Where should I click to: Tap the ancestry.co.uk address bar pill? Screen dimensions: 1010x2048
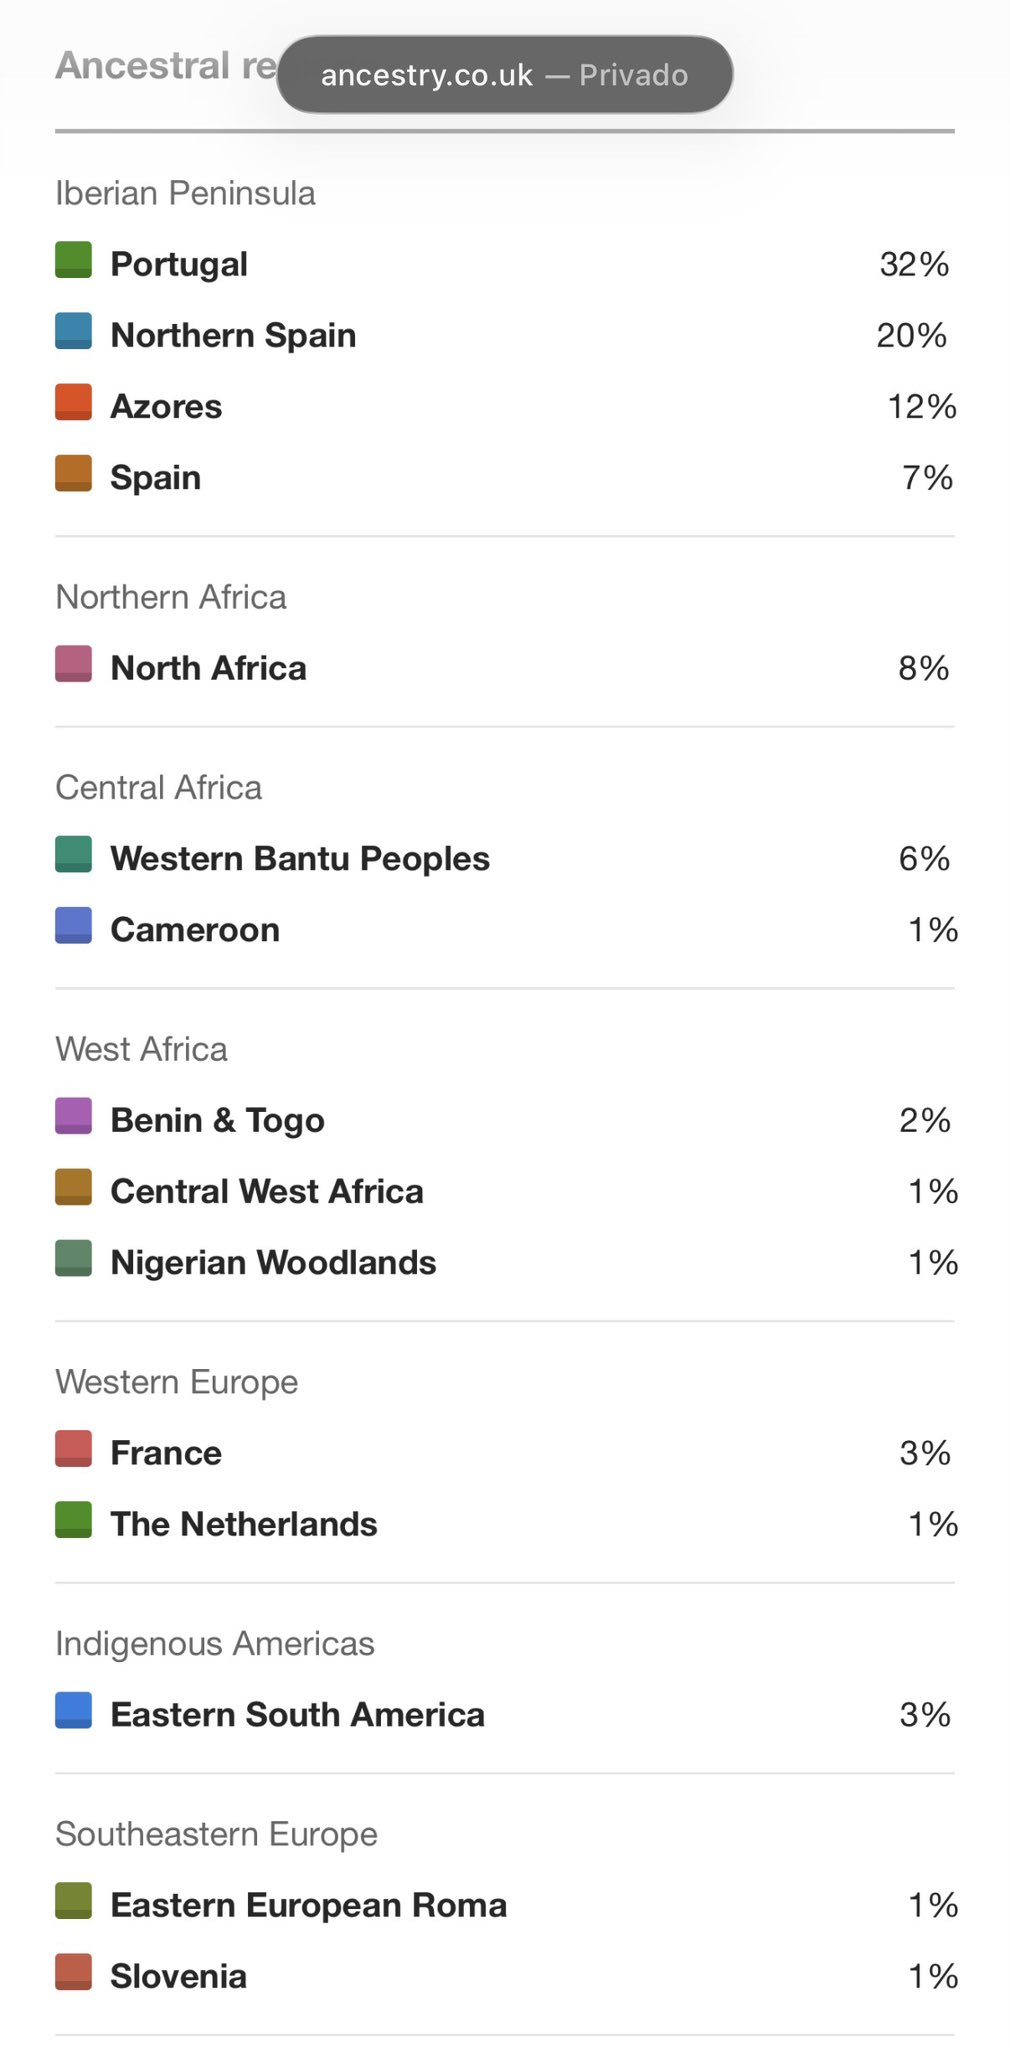pos(504,75)
